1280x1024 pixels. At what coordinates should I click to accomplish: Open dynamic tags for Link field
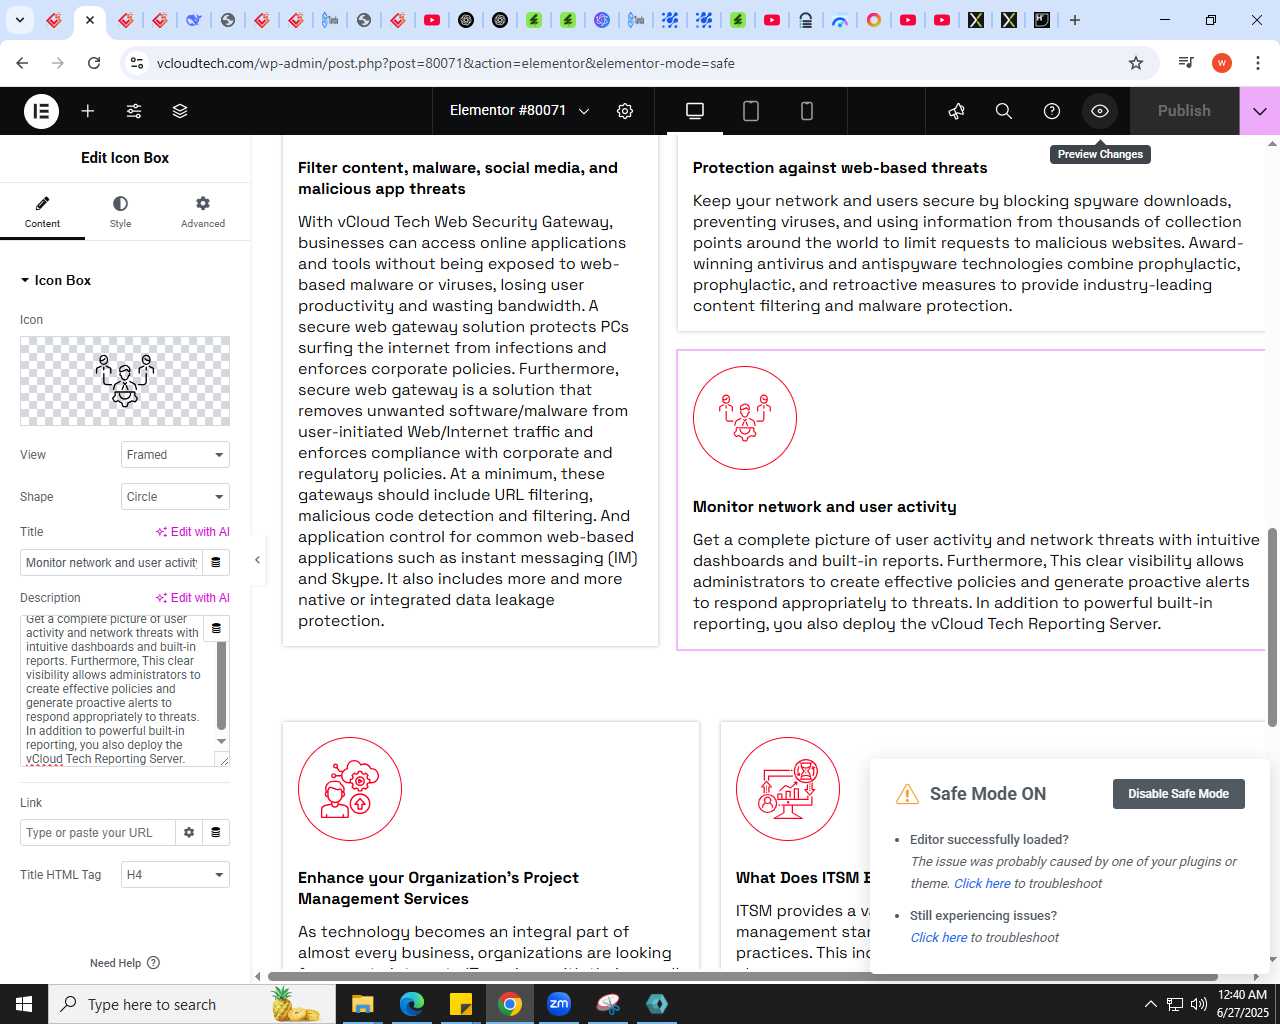(x=215, y=832)
